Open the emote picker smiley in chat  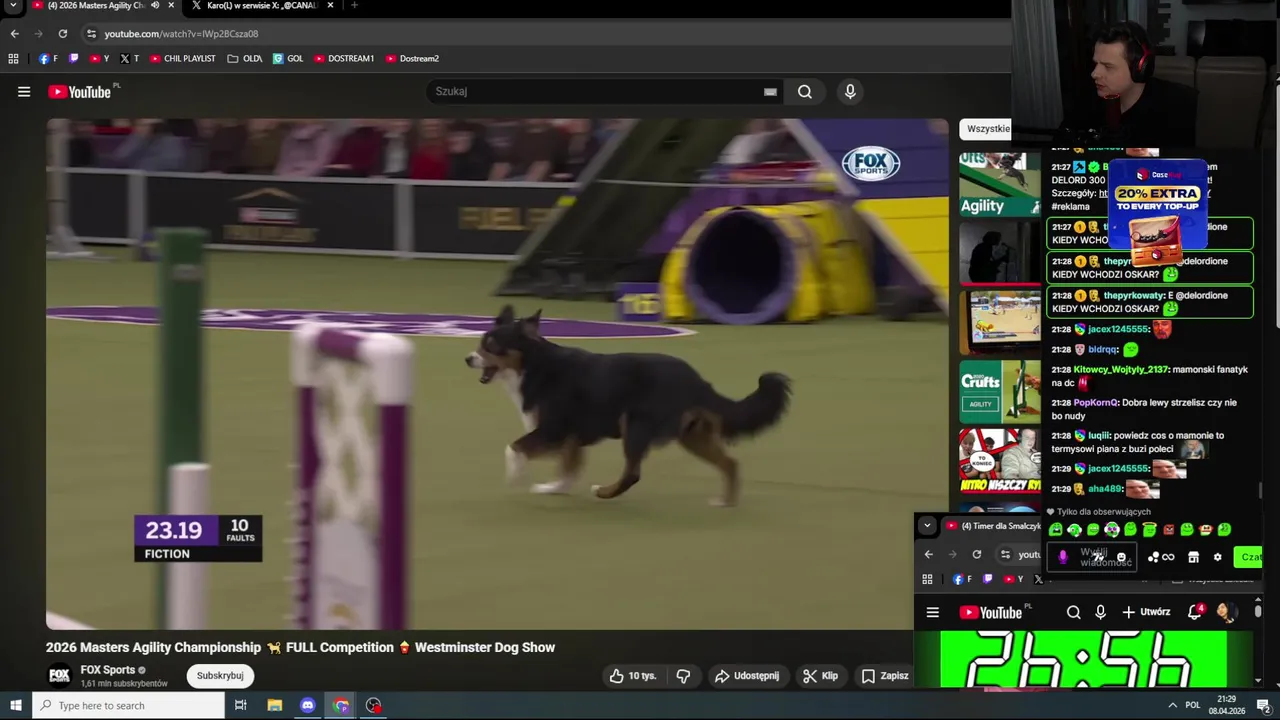(x=1121, y=558)
